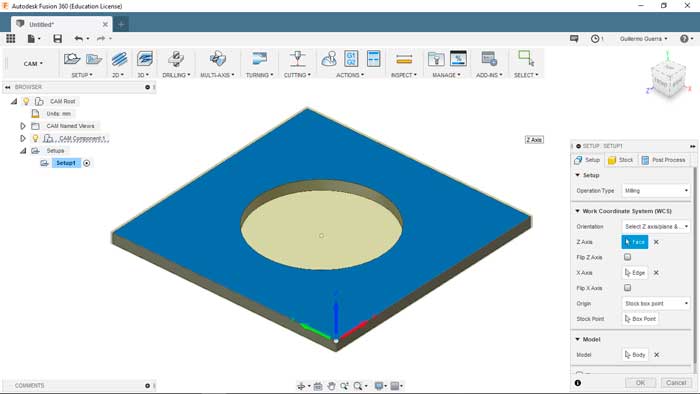
Task: Select Setup1 in the browser tree
Action: point(66,163)
